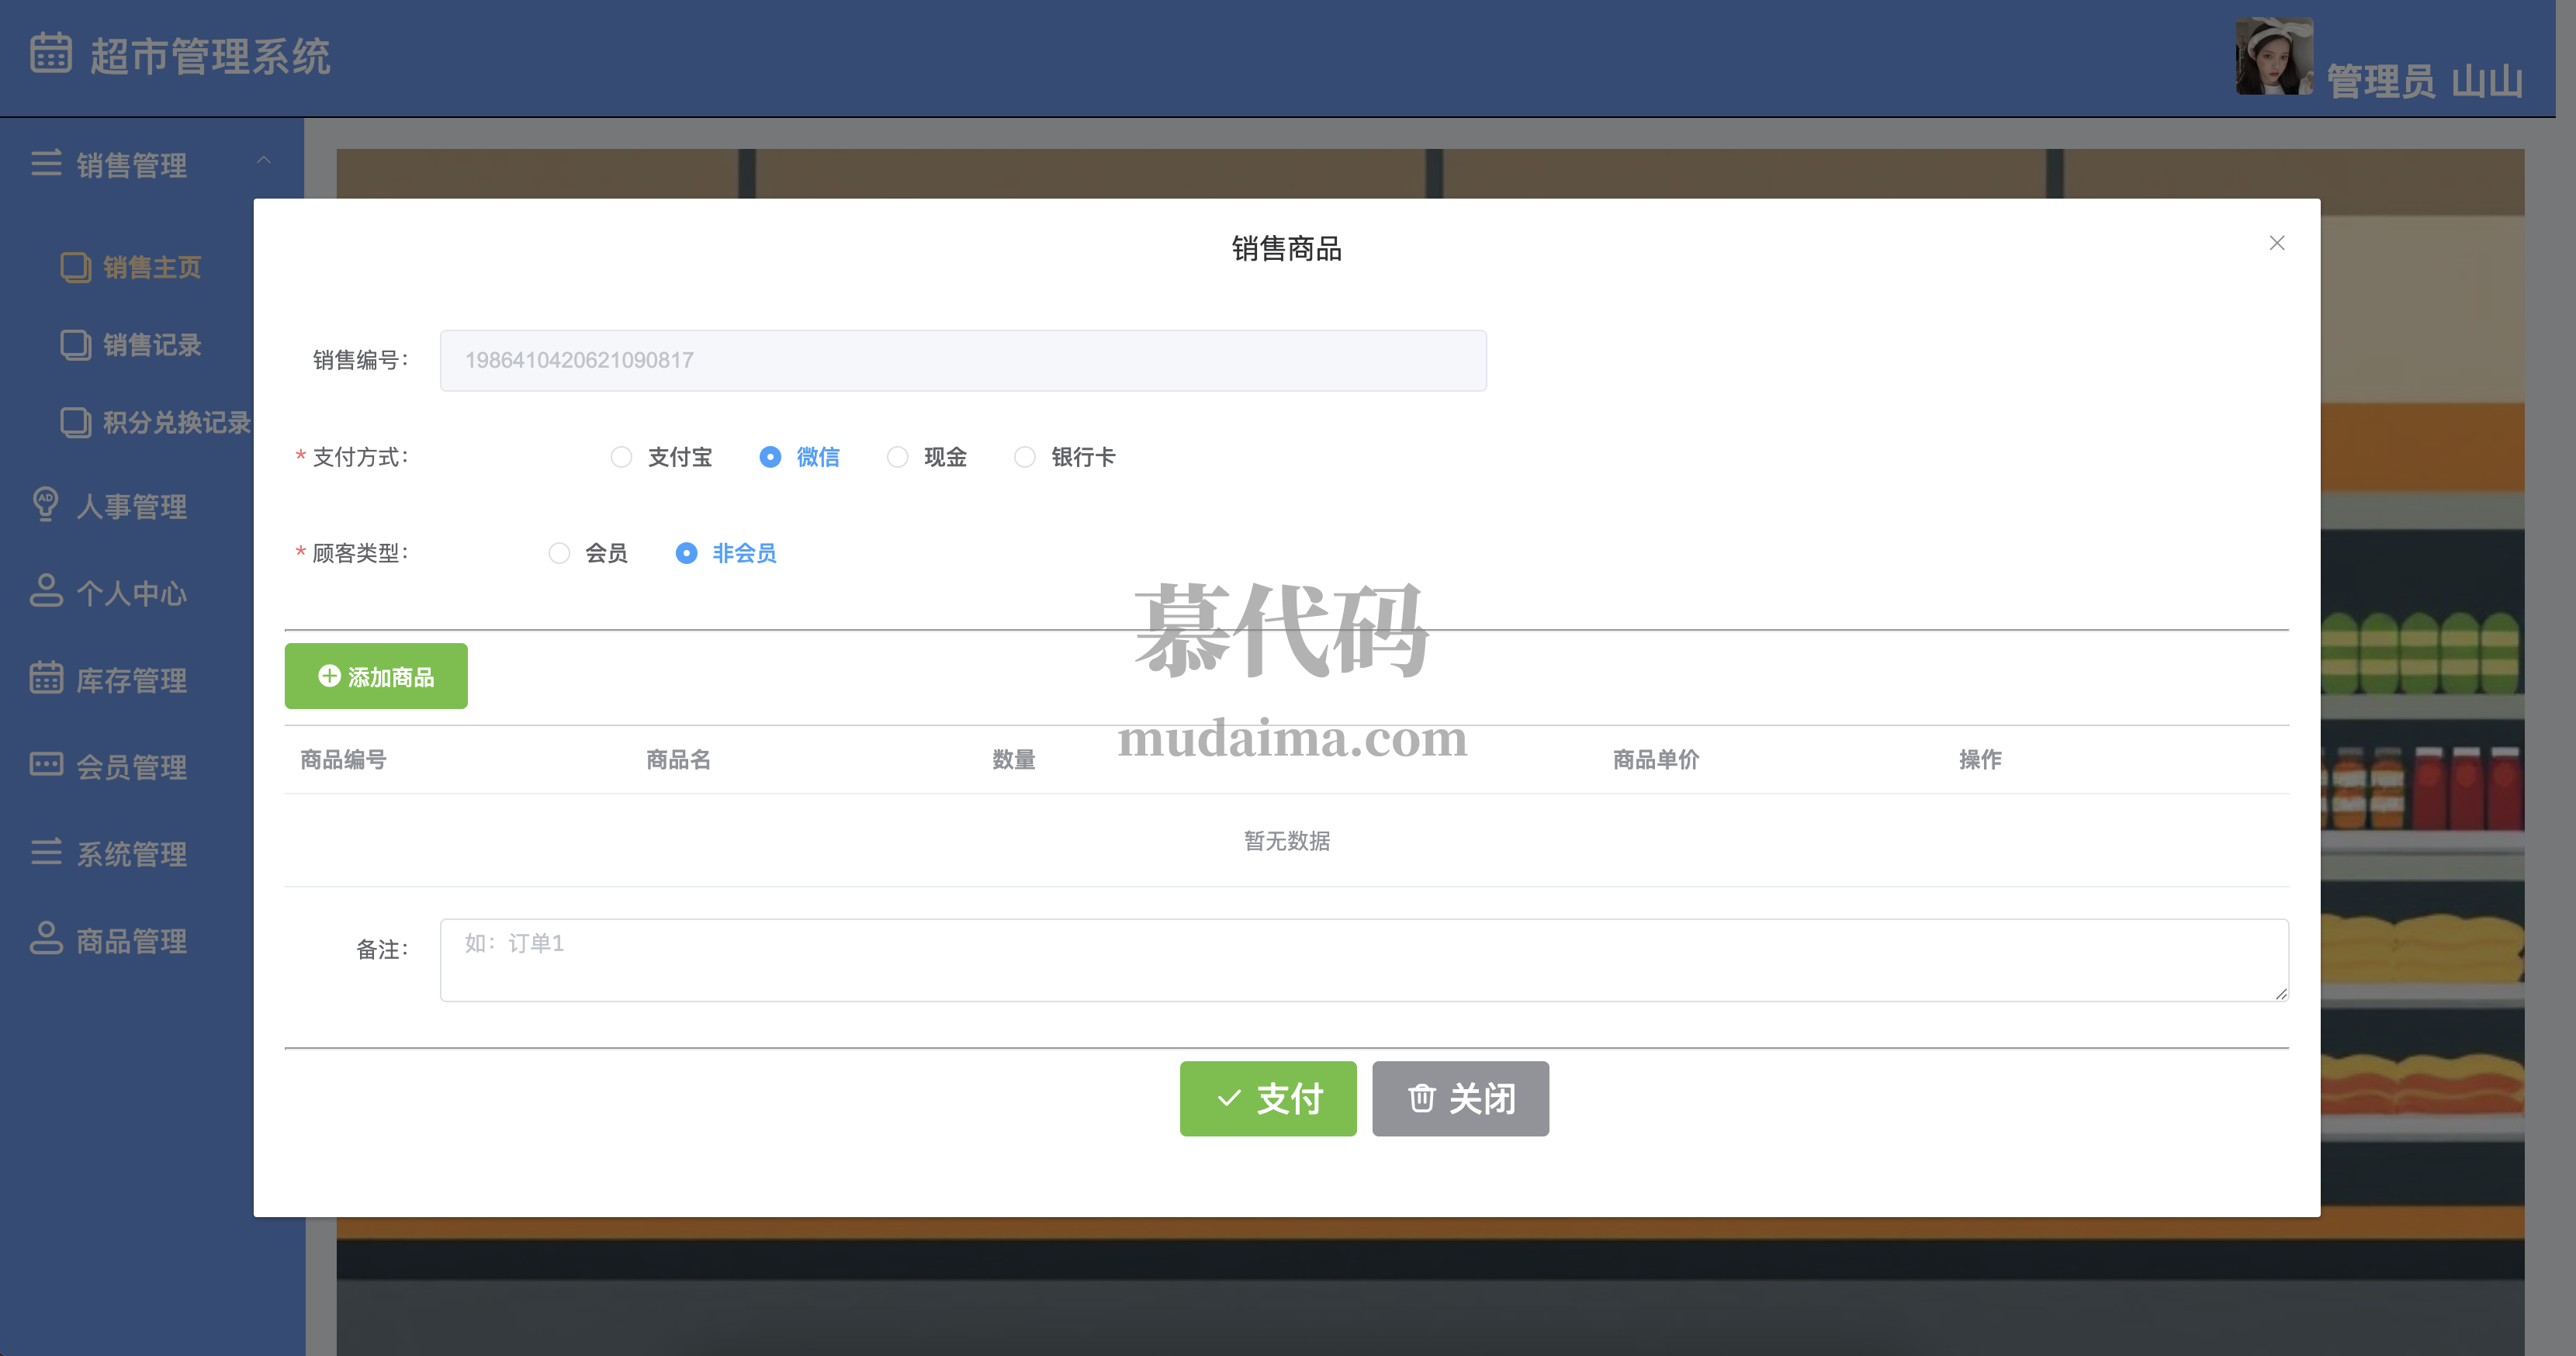Click the 商品管理 person icon
The image size is (2576, 1356).
46,939
